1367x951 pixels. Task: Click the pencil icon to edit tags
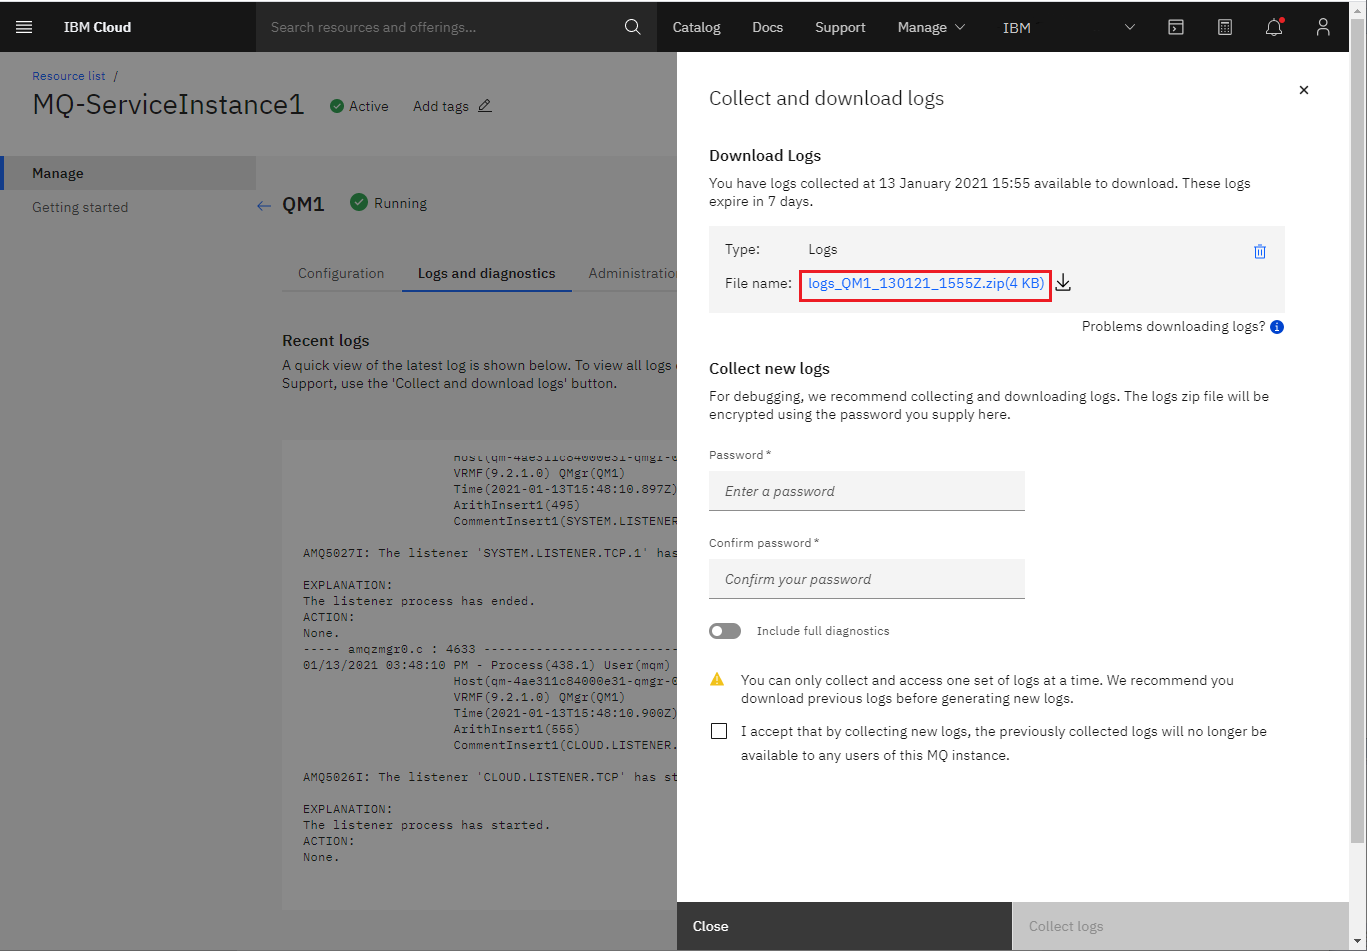pyautogui.click(x=485, y=106)
